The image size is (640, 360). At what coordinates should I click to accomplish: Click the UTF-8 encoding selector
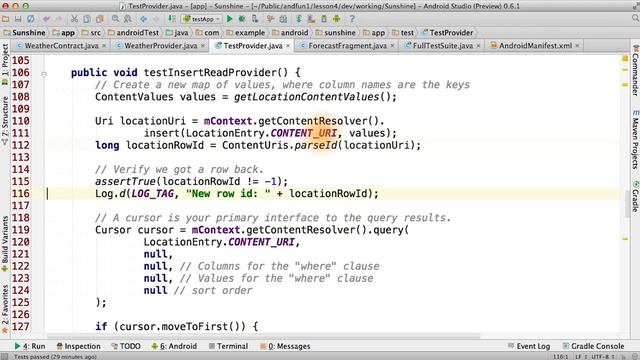click(x=604, y=357)
